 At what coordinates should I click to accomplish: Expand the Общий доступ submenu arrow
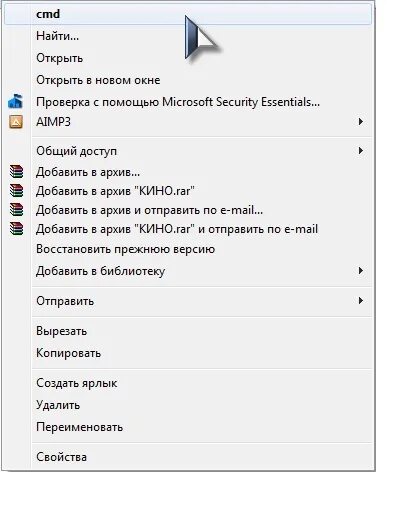click(361, 151)
